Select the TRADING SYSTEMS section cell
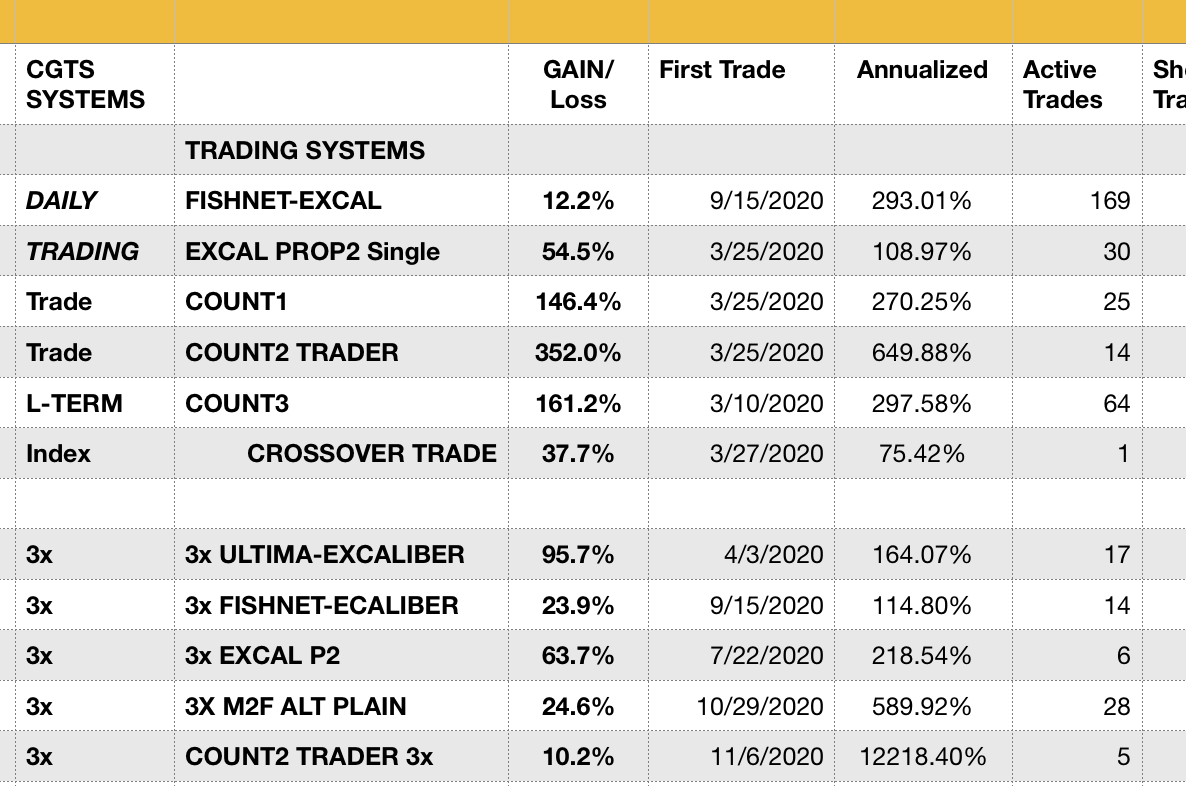Viewport: 1186px width, 786px height. 305,151
